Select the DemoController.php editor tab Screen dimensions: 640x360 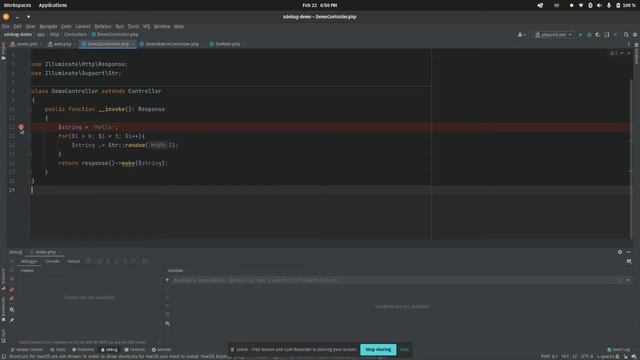[107, 44]
